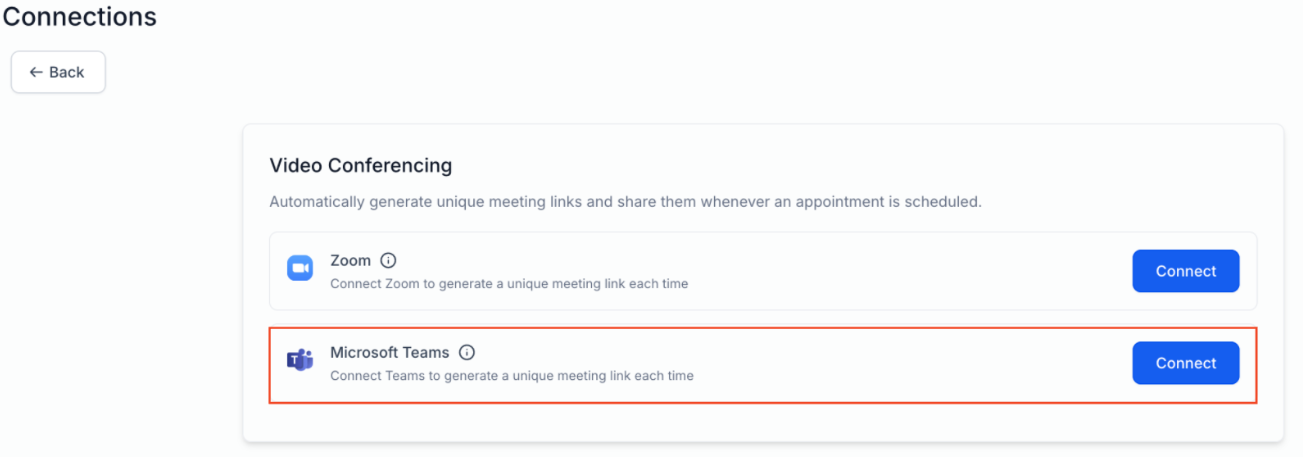The width and height of the screenshot is (1303, 457).
Task: Click the Connections page title
Action: click(x=79, y=16)
